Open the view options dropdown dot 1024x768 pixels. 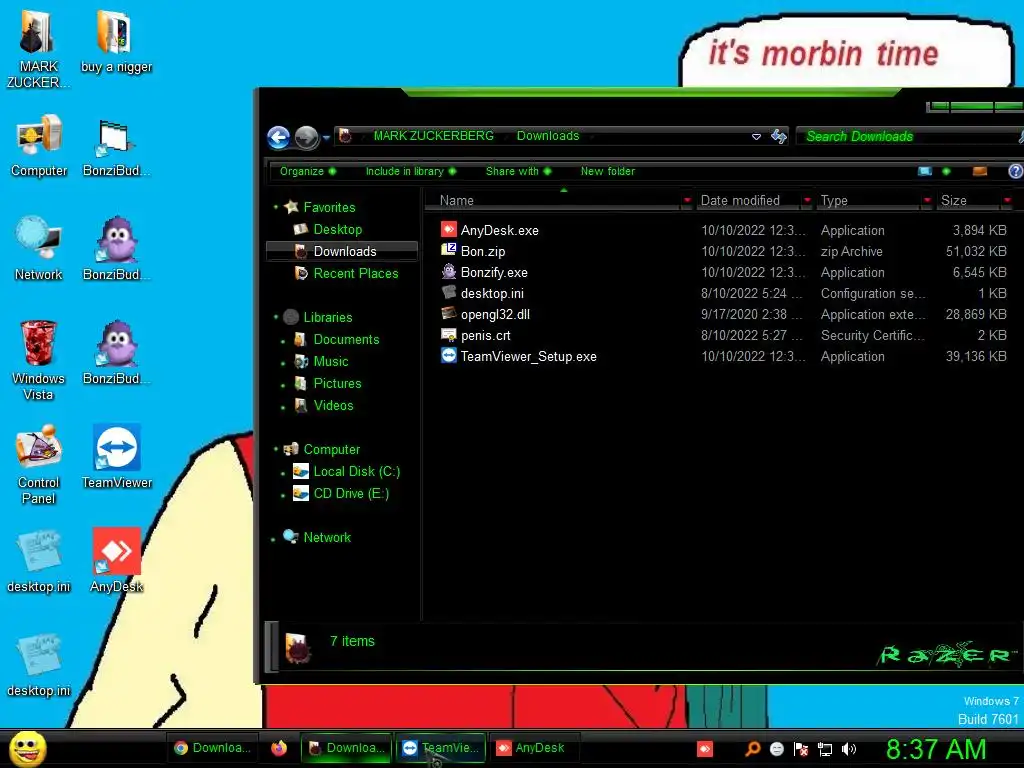946,171
